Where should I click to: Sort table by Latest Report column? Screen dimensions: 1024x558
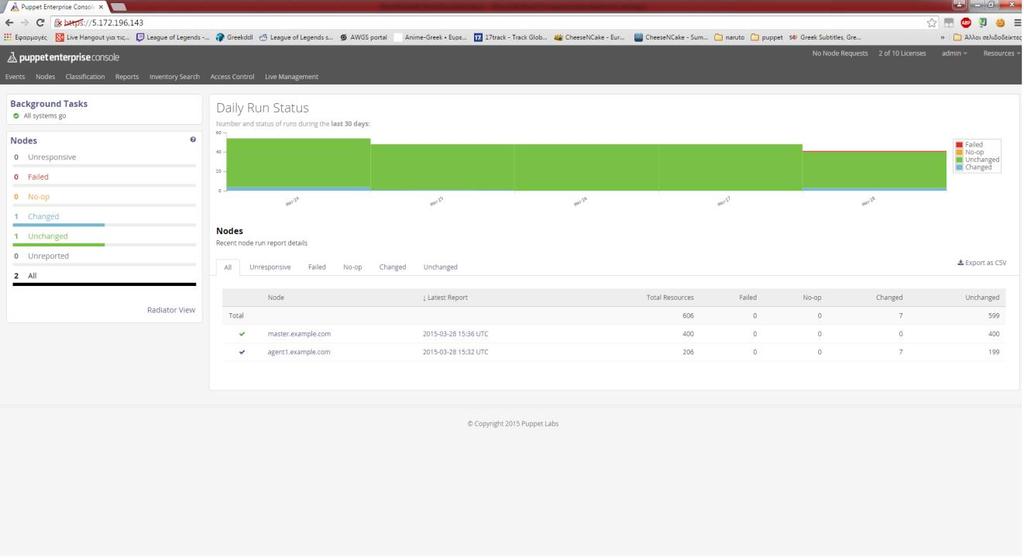[445, 298]
